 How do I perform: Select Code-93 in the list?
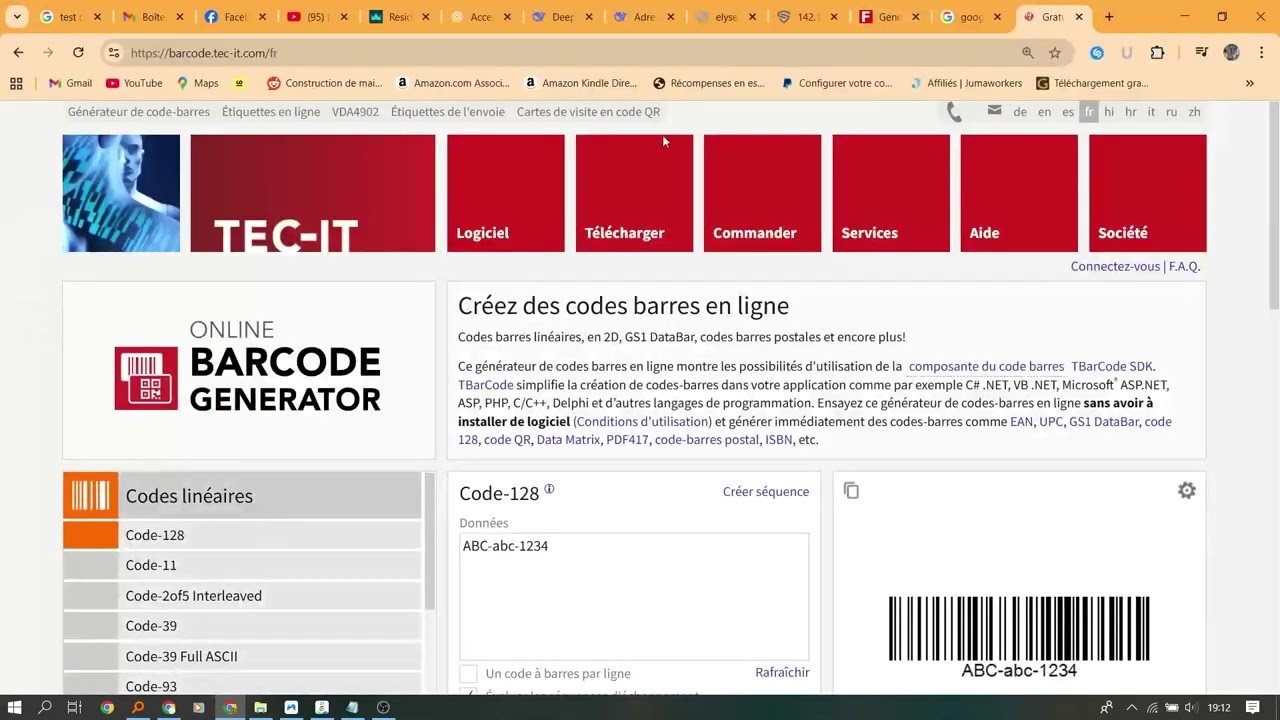[x=242, y=685]
